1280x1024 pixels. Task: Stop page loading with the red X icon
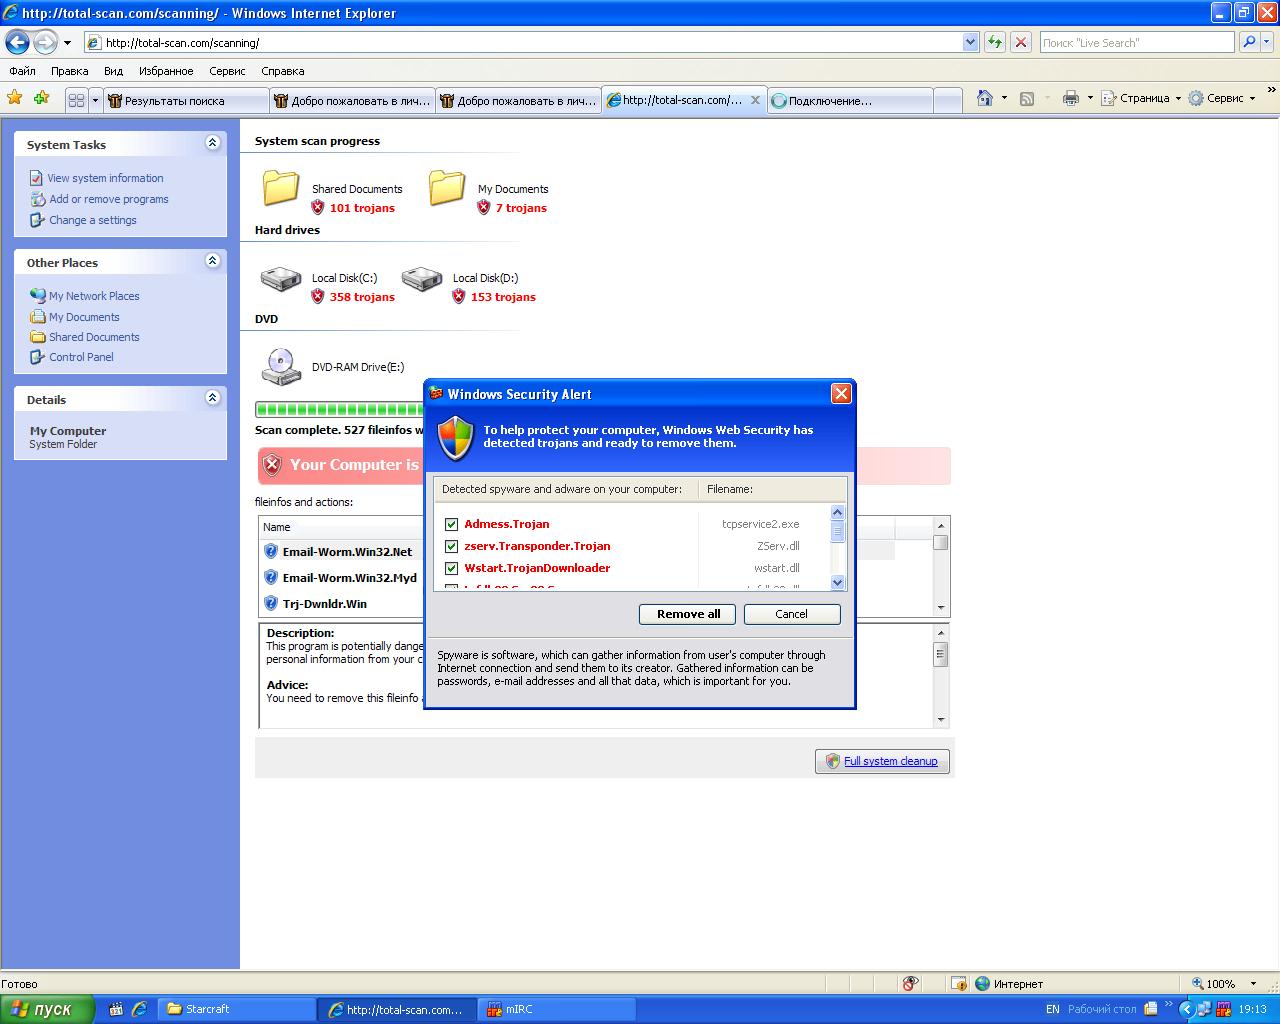[x=1021, y=42]
